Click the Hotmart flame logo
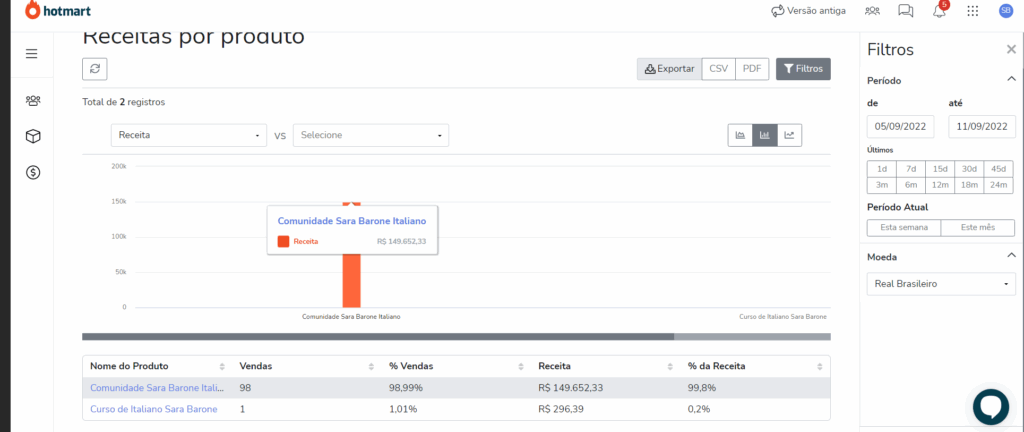 [x=33, y=10]
